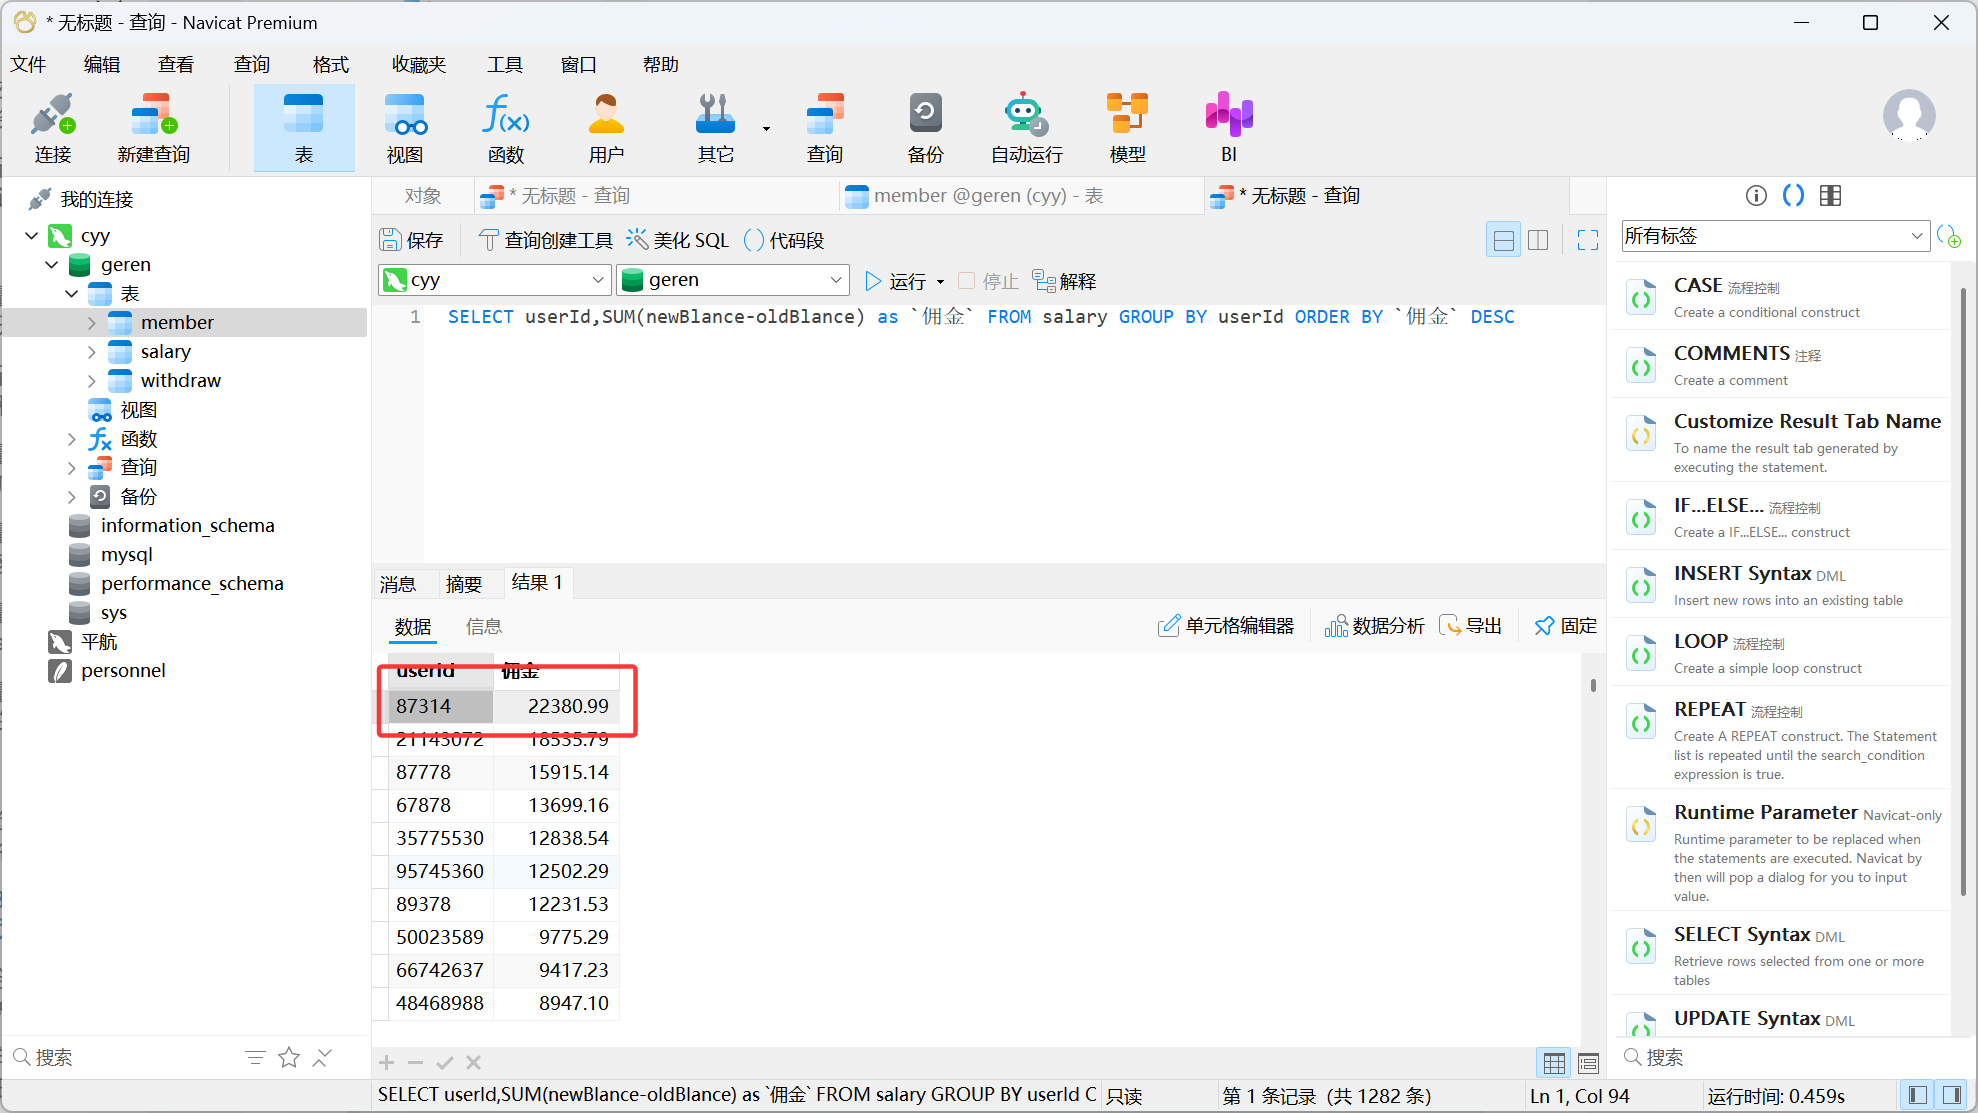Open the cyy connection dropdown
The image size is (1978, 1113).
pyautogui.click(x=598, y=280)
